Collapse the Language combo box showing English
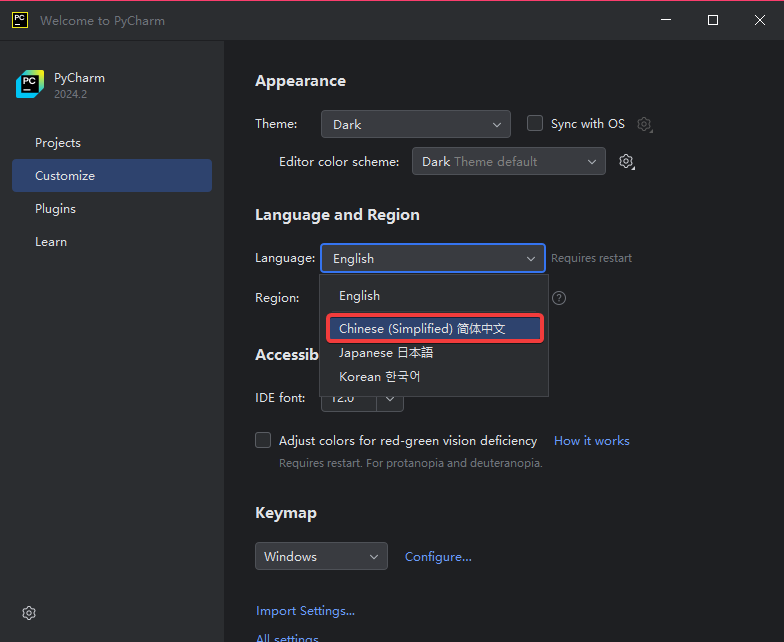The height and width of the screenshot is (642, 784). [x=432, y=258]
